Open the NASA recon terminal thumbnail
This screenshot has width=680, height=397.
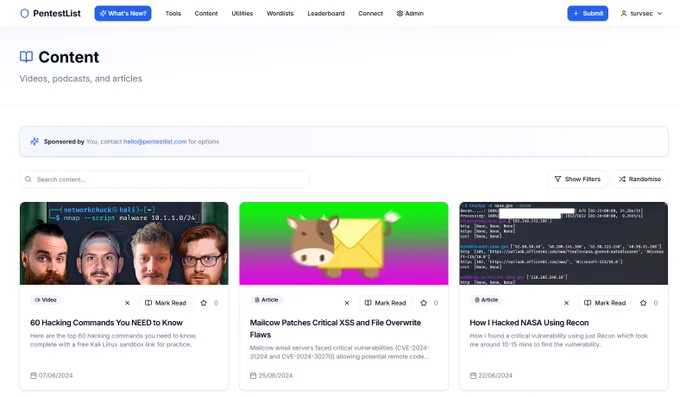564,243
